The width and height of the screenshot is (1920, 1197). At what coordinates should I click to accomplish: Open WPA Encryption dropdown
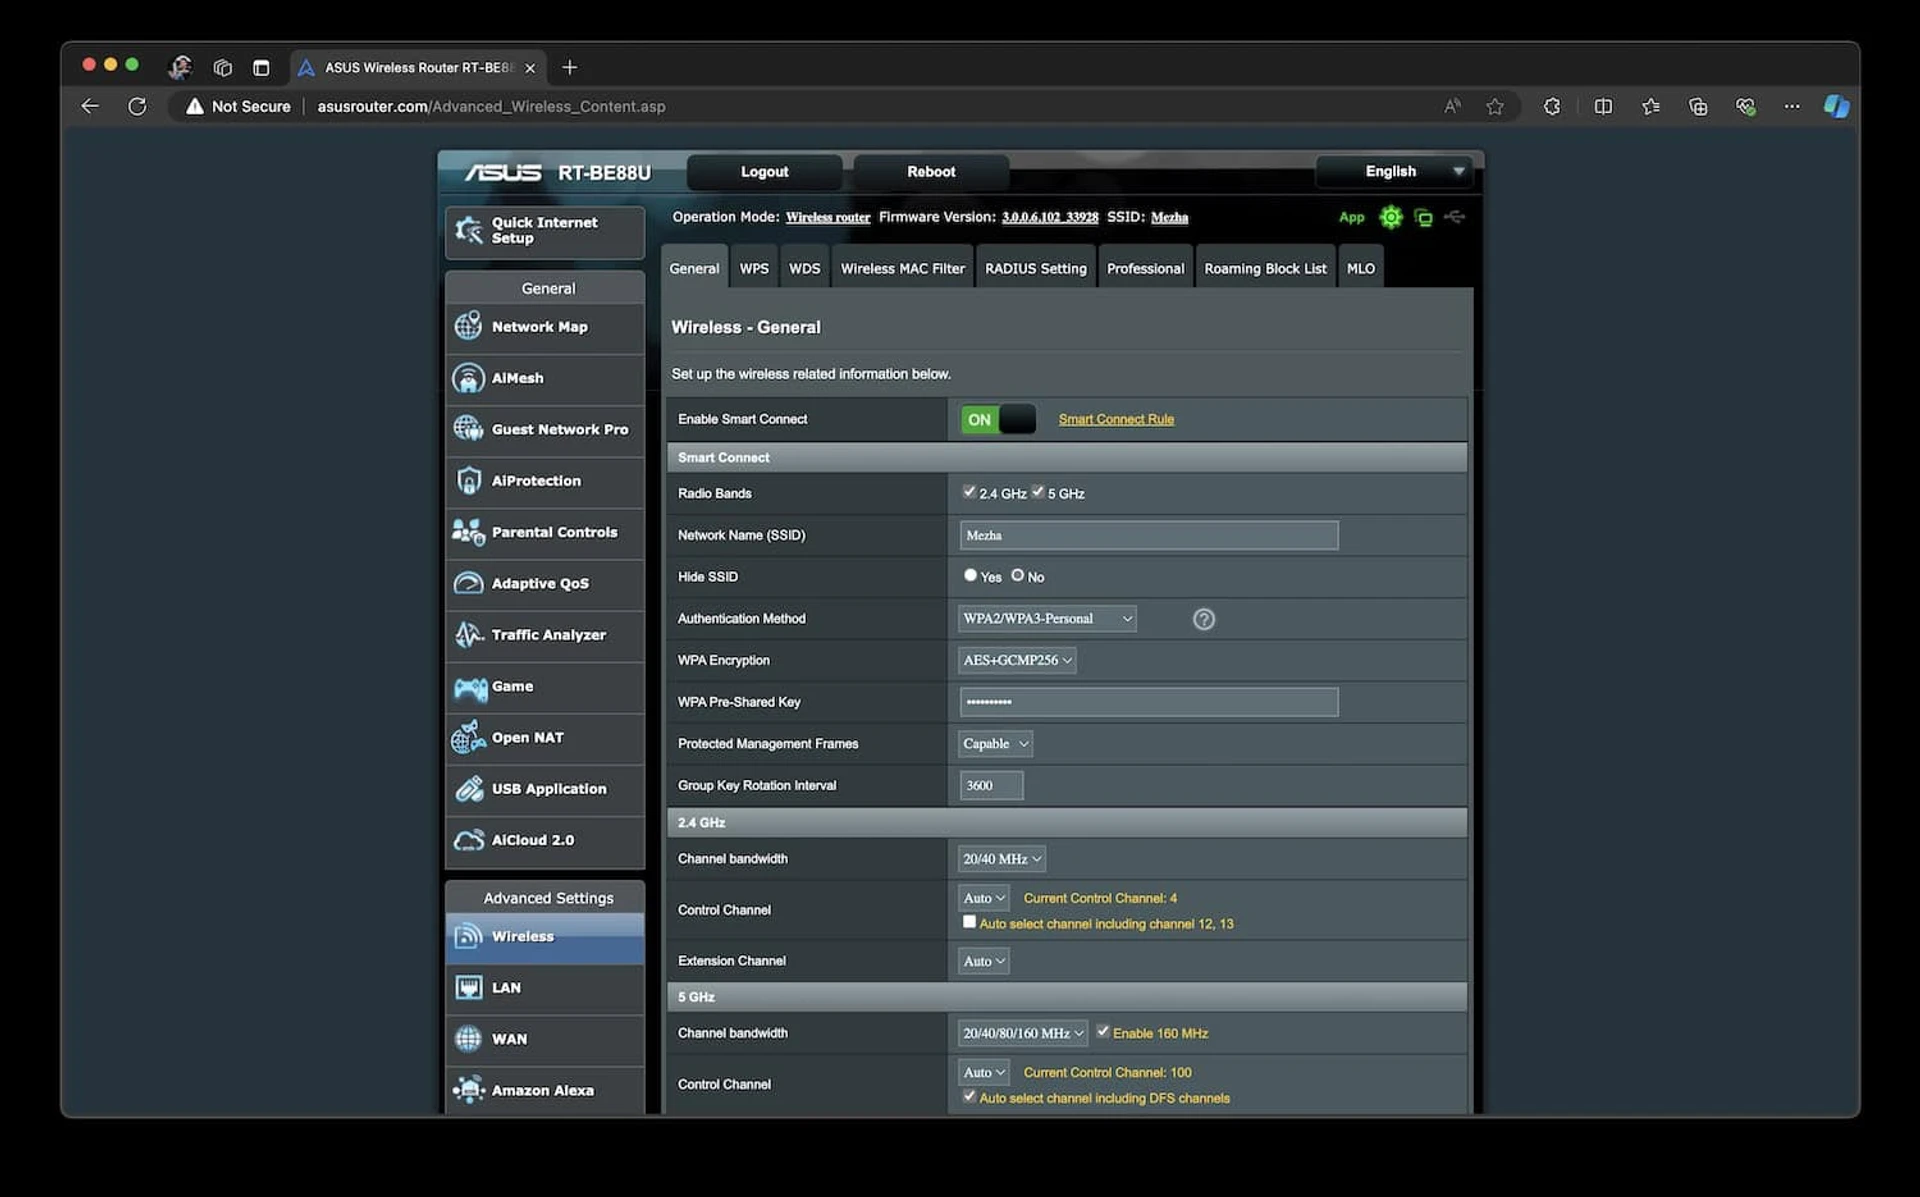tap(1017, 660)
